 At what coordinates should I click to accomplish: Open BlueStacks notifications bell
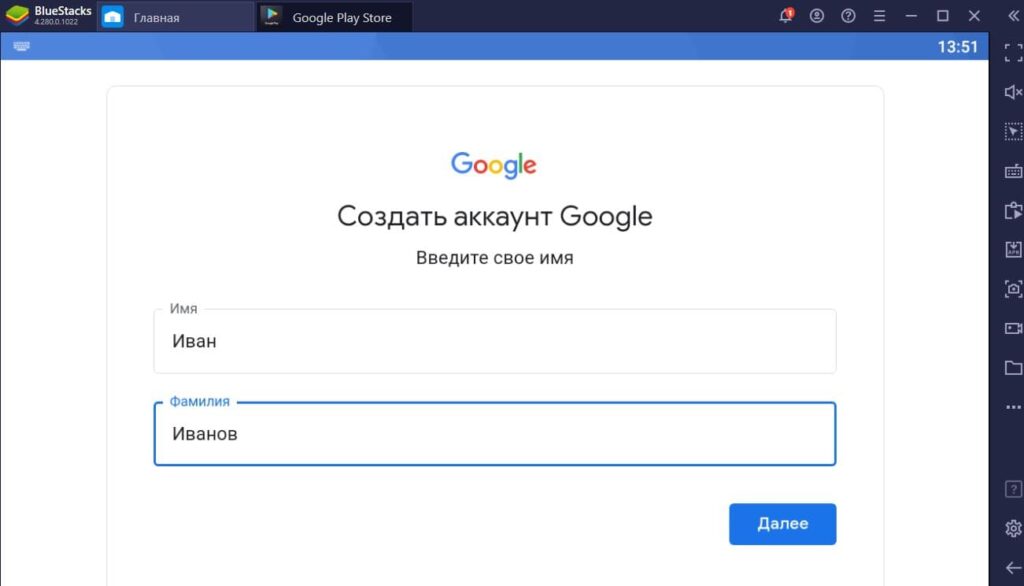(x=786, y=16)
